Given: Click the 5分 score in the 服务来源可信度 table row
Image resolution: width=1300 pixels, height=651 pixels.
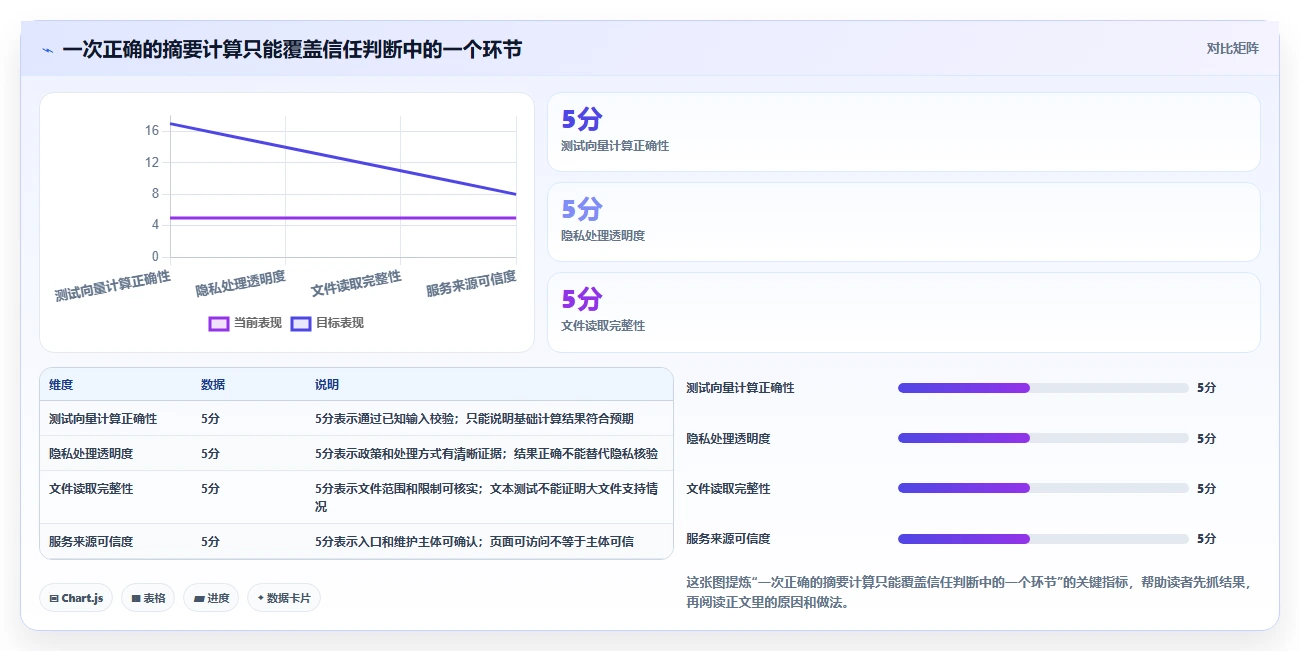Looking at the screenshot, I should [x=210, y=541].
